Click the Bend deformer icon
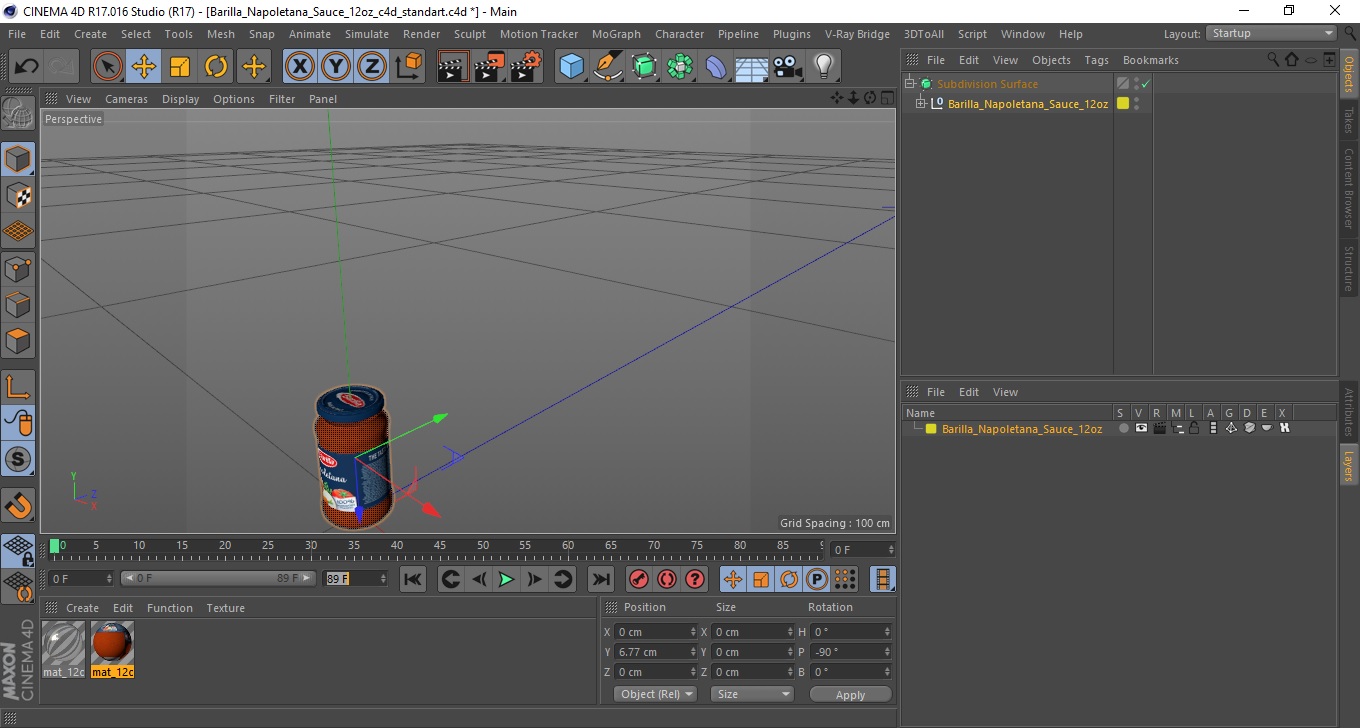The height and width of the screenshot is (728, 1360). pos(716,67)
